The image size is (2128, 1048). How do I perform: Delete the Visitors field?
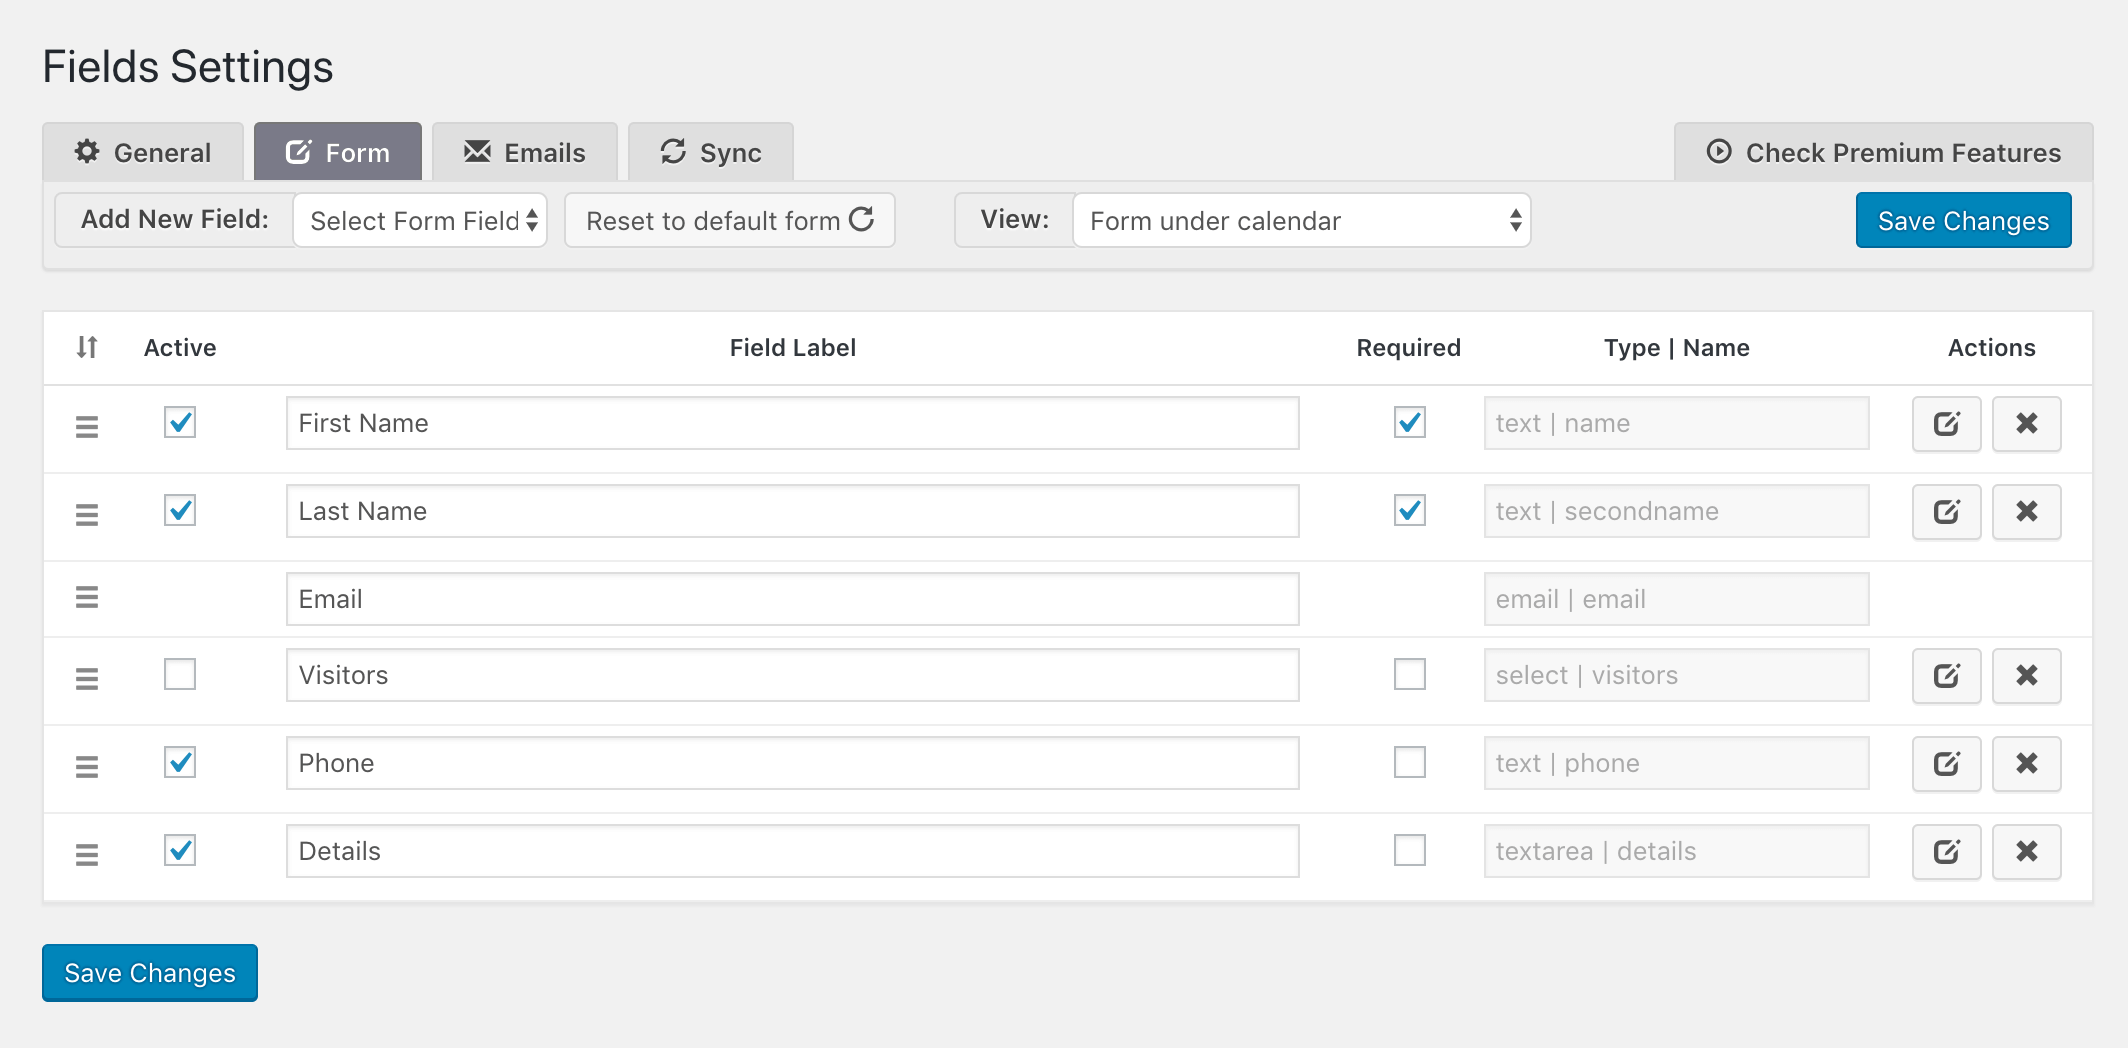click(2026, 675)
